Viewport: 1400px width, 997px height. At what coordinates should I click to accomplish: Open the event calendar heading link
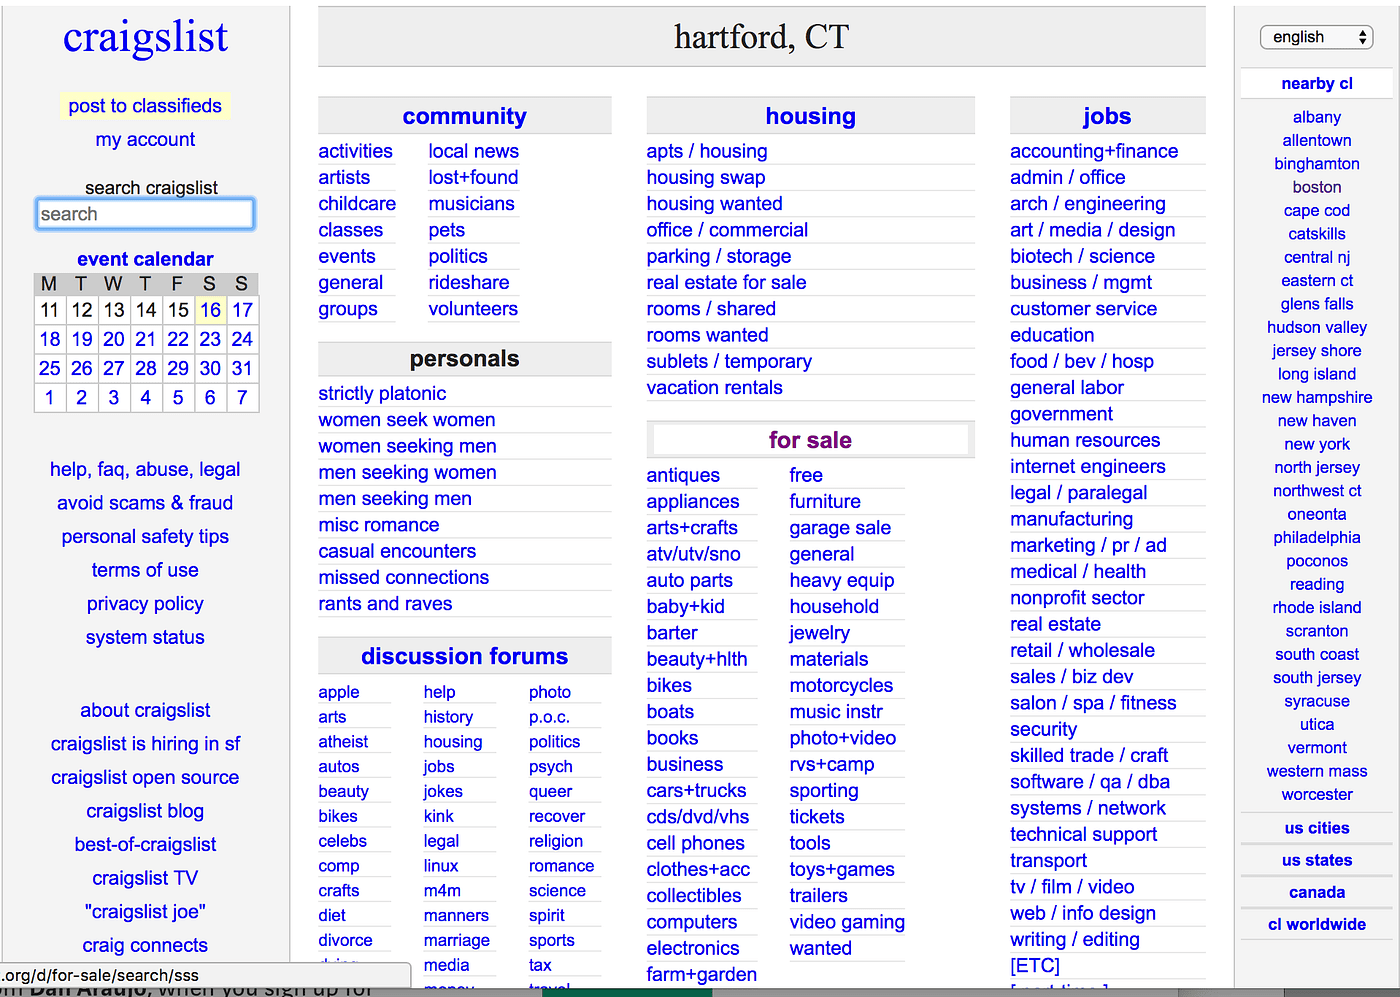tap(145, 259)
